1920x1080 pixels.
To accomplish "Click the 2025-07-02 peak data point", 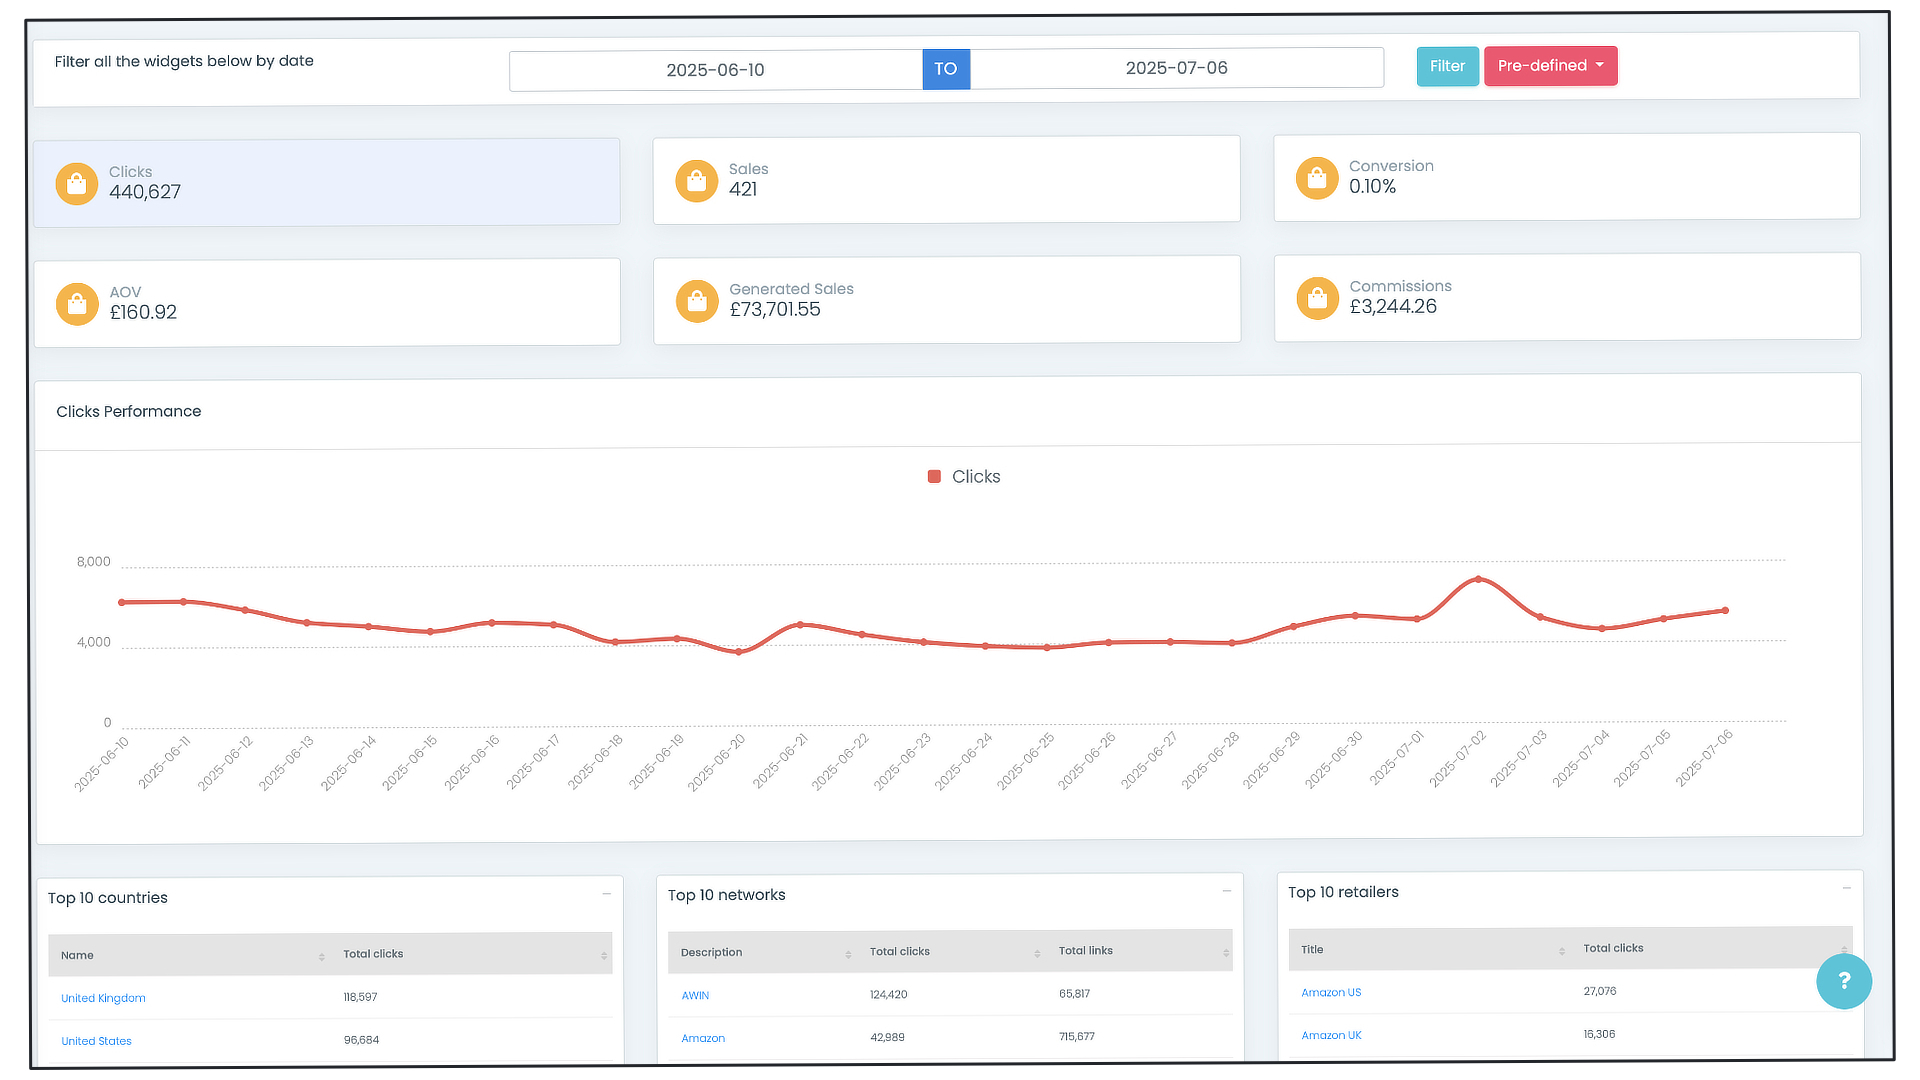I will point(1478,579).
